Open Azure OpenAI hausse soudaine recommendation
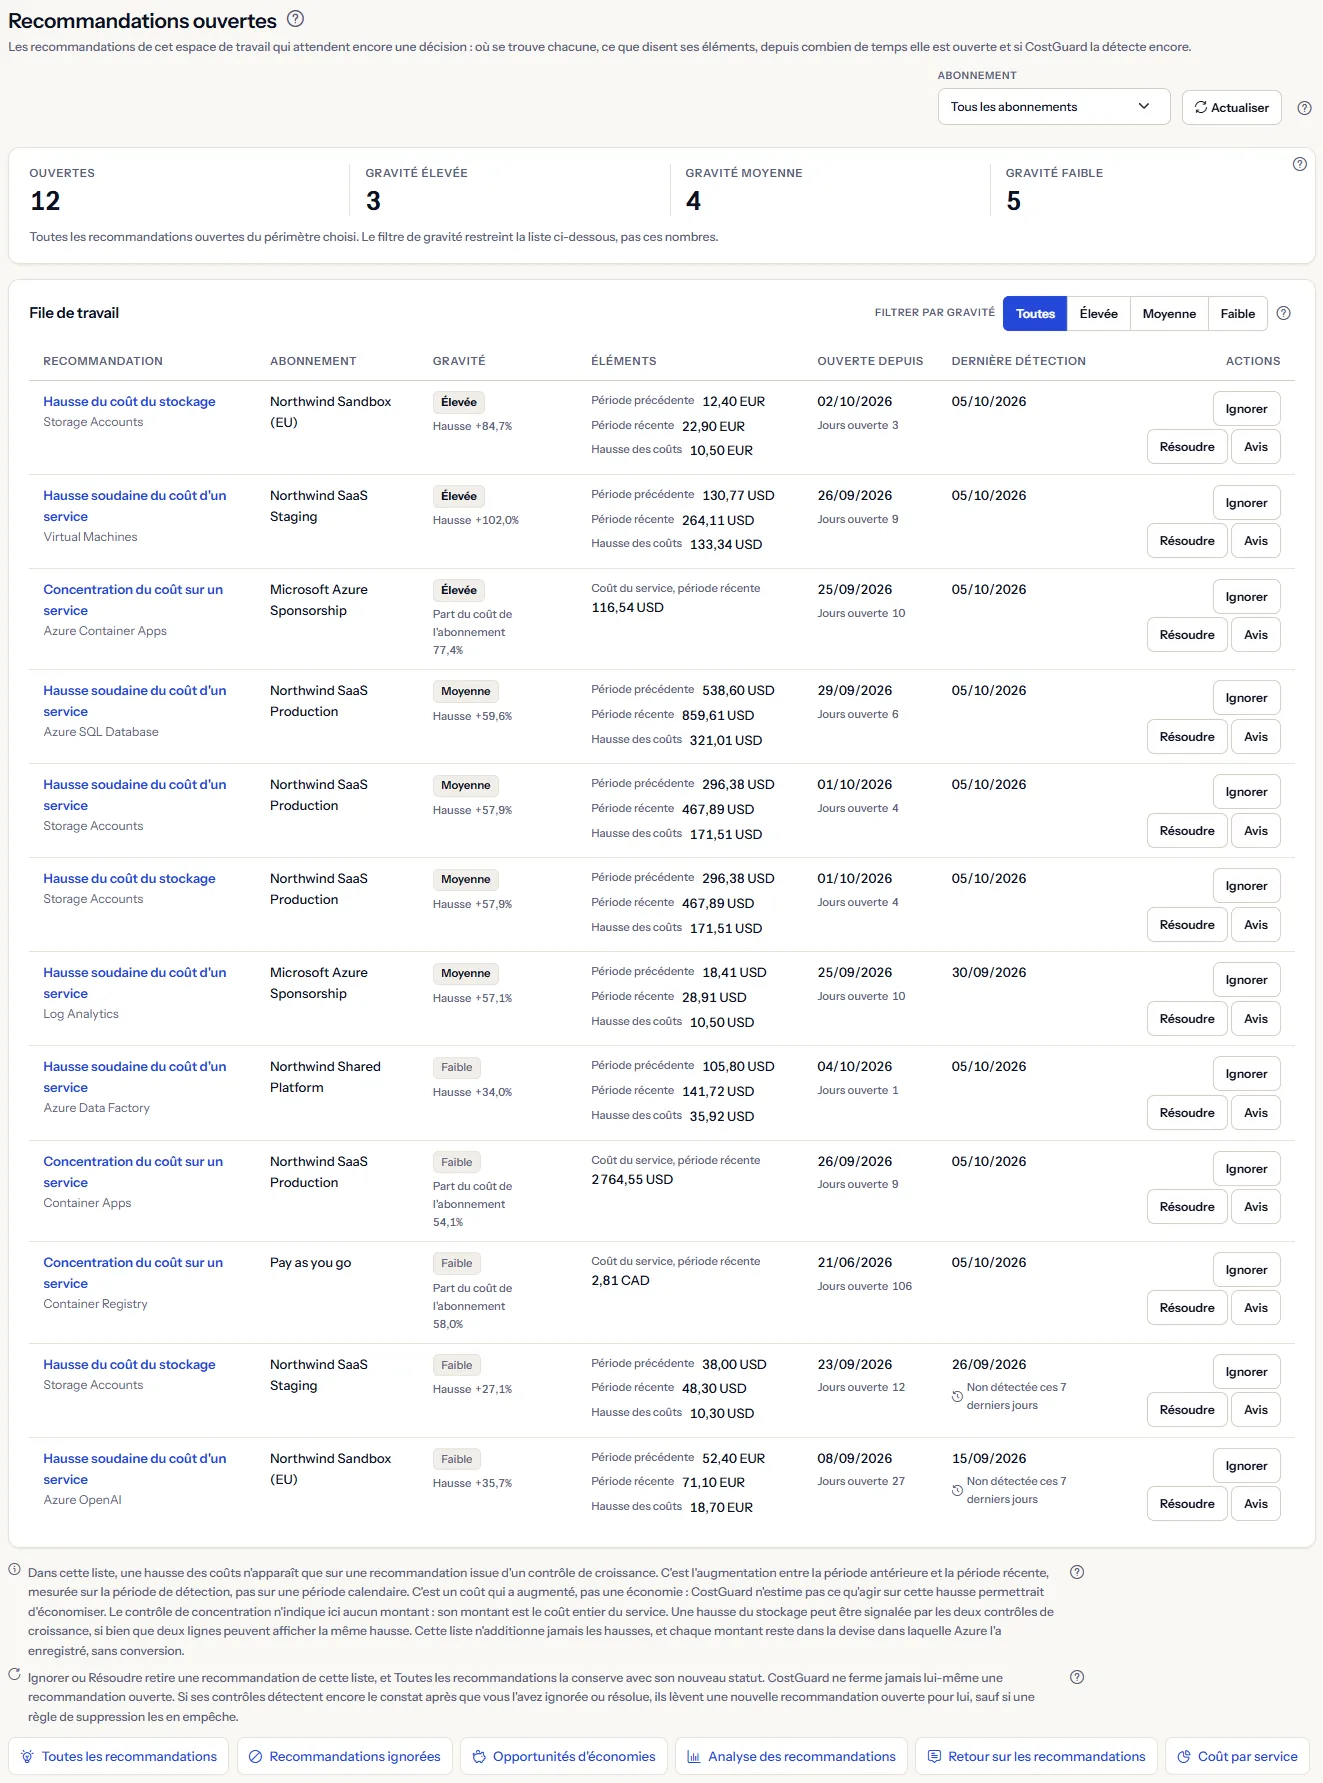 [135, 1469]
